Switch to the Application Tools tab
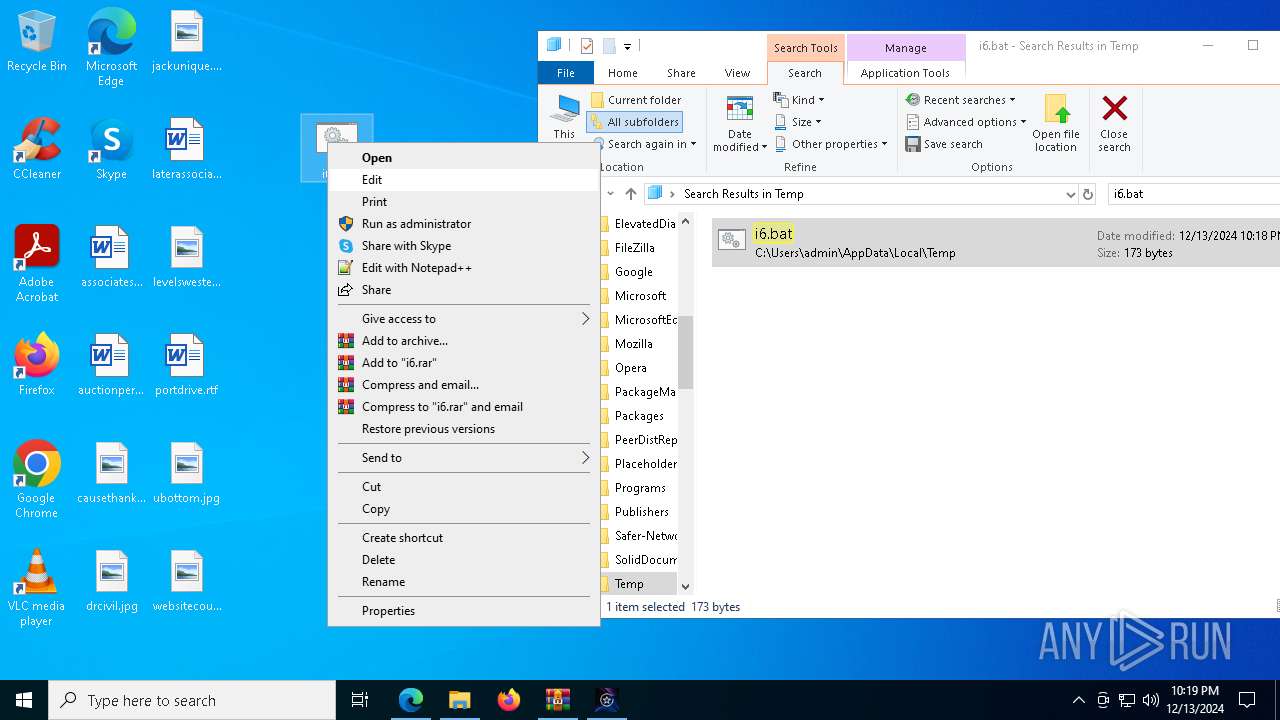Image resolution: width=1280 pixels, height=720 pixels. (905, 73)
